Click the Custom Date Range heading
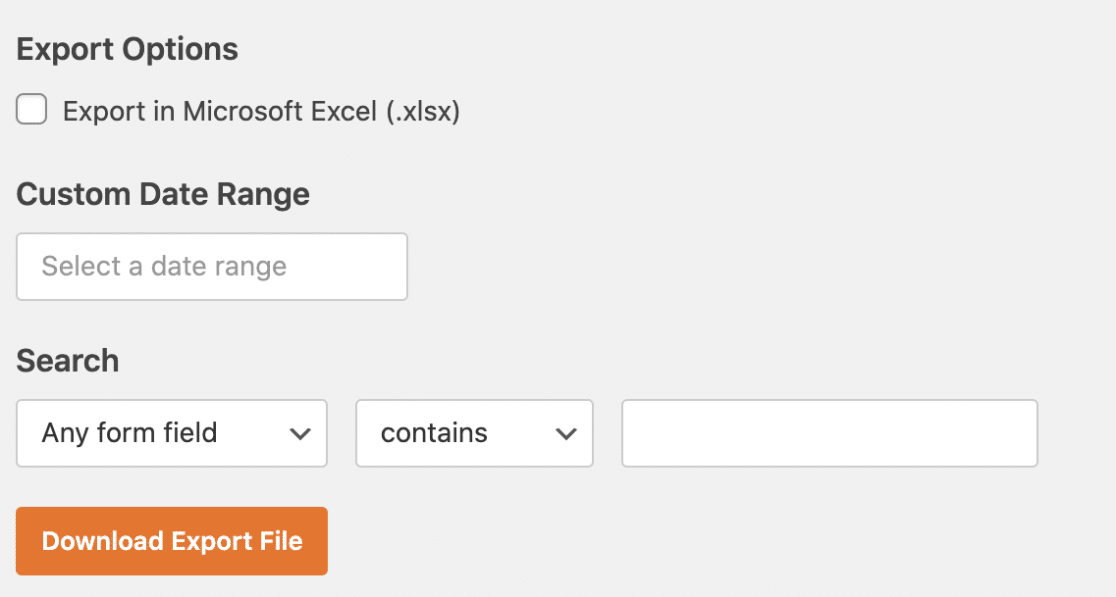Viewport: 1116px width, 597px height. [163, 194]
